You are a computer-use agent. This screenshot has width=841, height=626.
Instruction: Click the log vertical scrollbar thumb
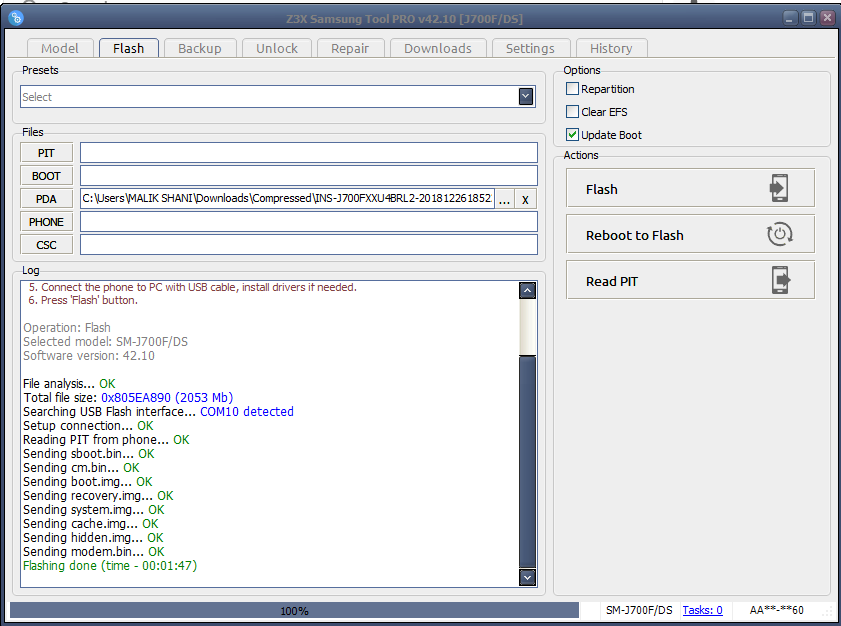pos(528,461)
